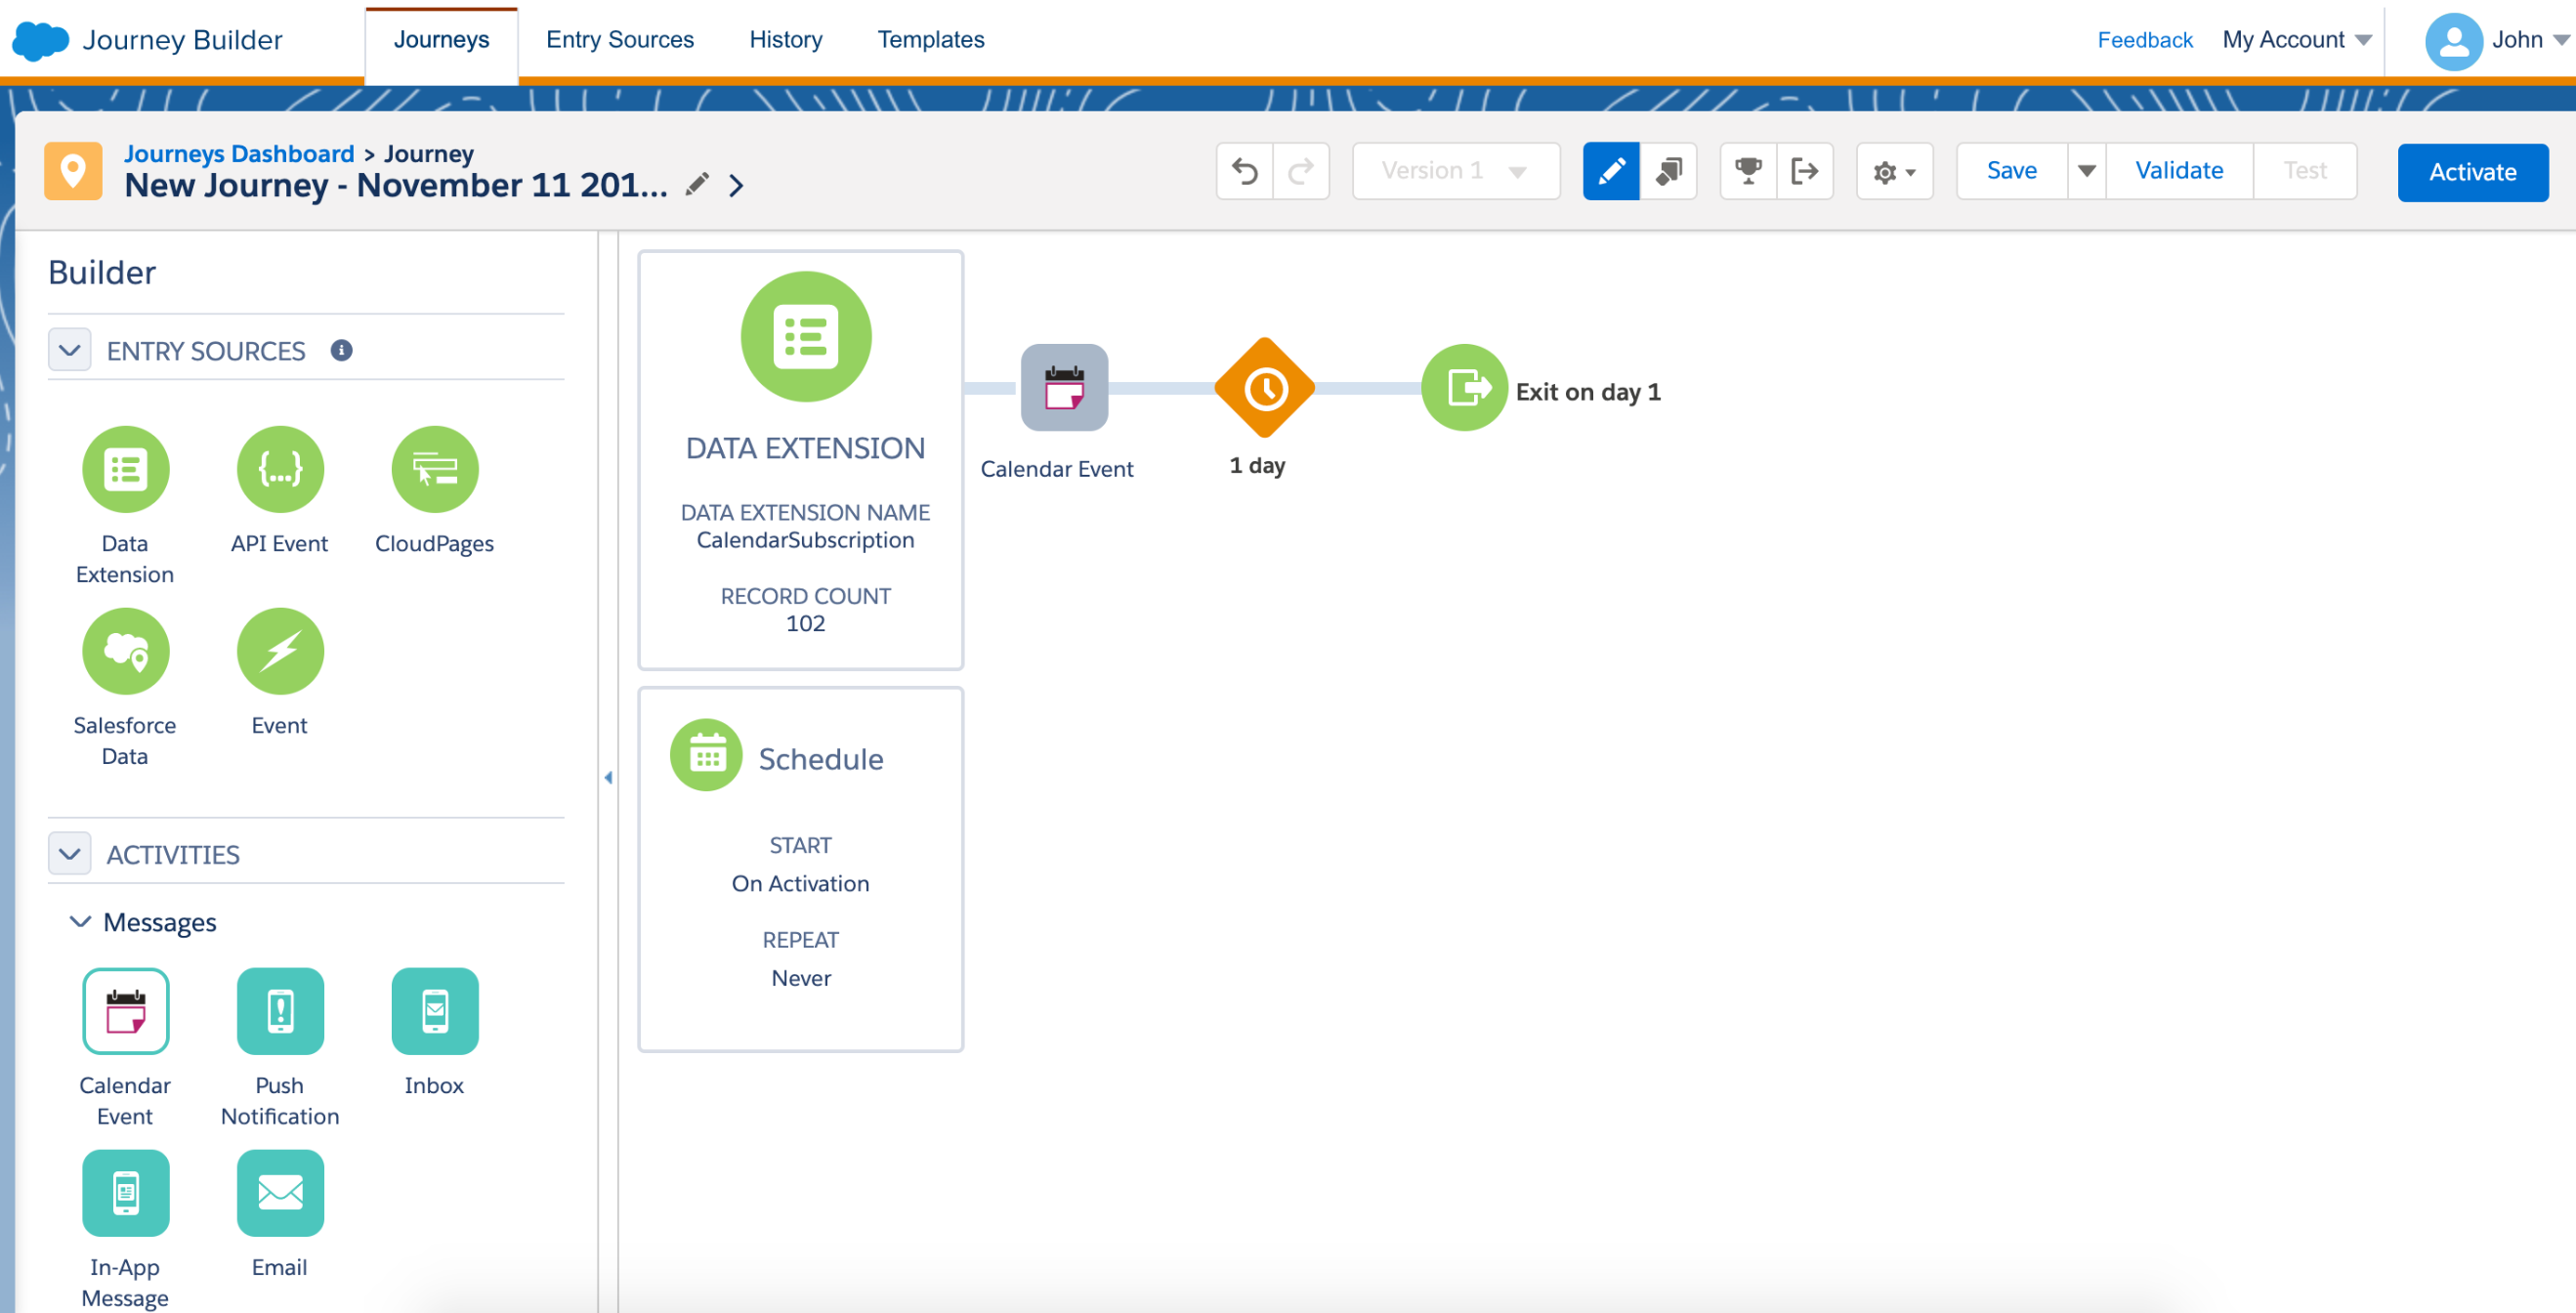Select the Salesforce Data entry source icon

pos(125,651)
